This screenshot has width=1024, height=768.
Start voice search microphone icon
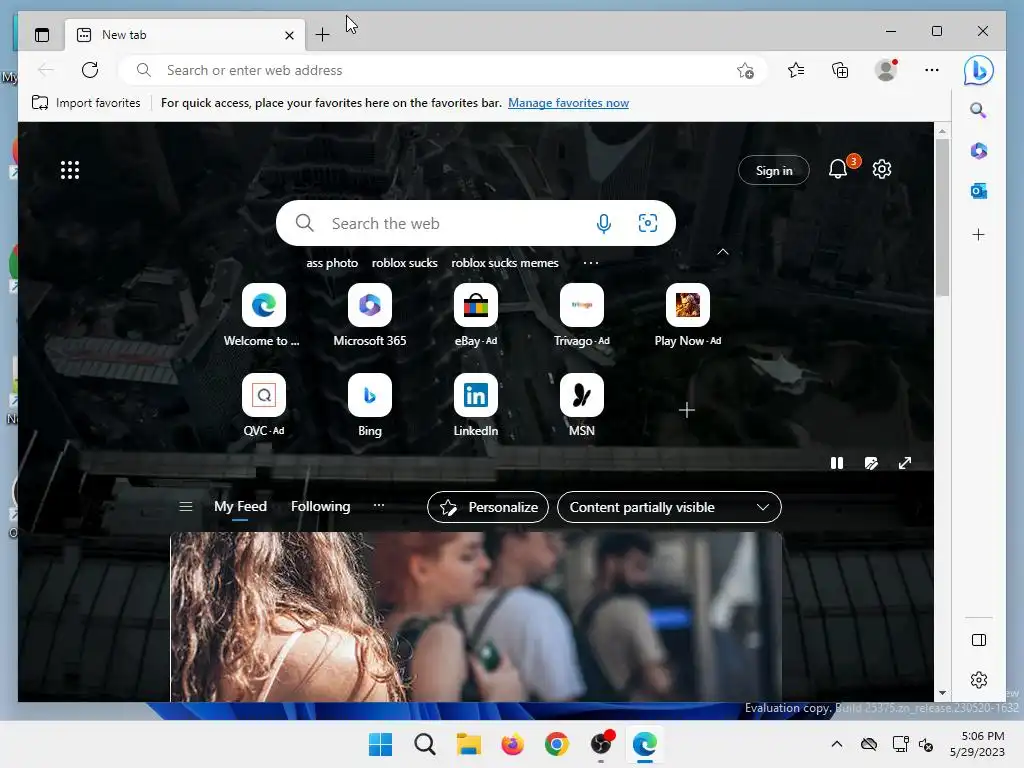(x=604, y=223)
